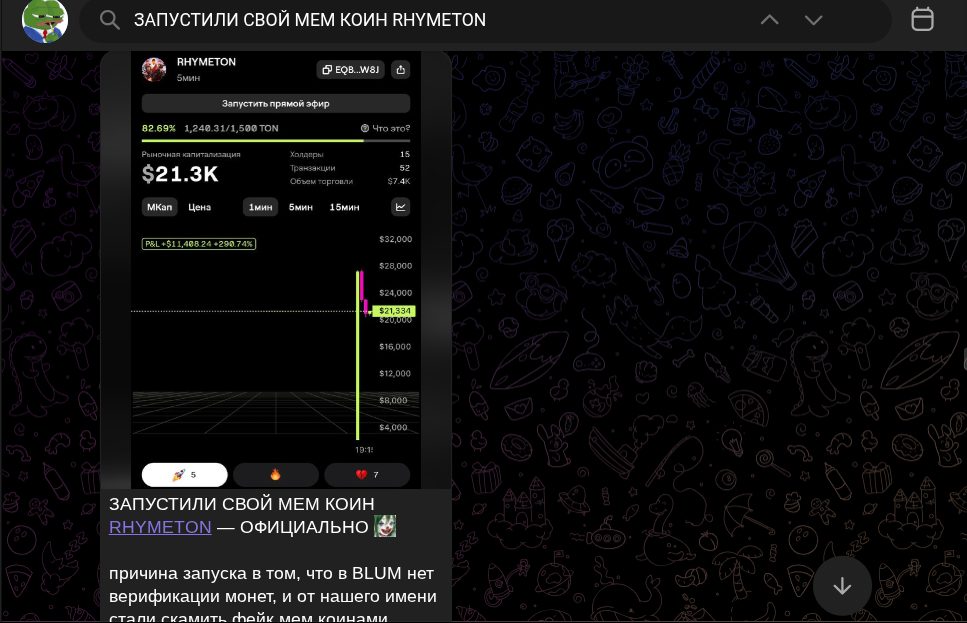Click the $32,000 axis label
The height and width of the screenshot is (623, 967).
[x=395, y=239]
